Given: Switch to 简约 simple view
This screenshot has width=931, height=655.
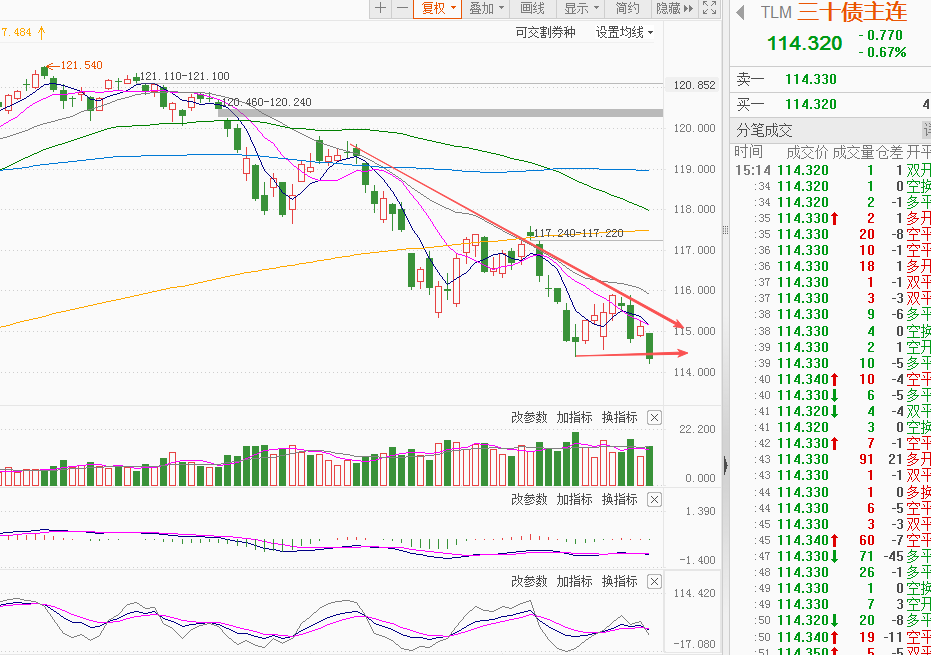Looking at the screenshot, I should (627, 8).
